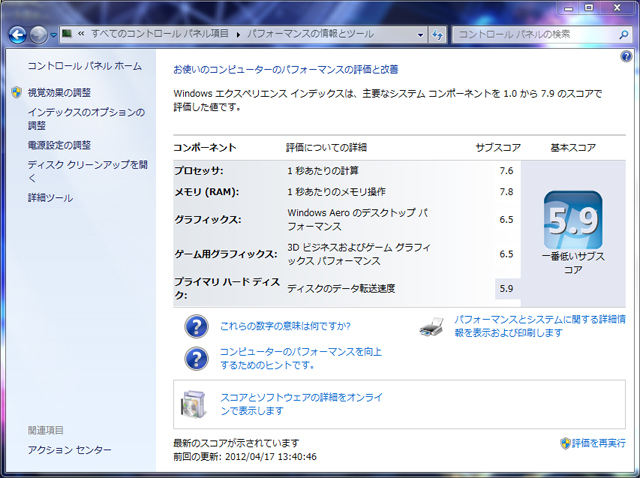Click the printer icon

[x=432, y=327]
